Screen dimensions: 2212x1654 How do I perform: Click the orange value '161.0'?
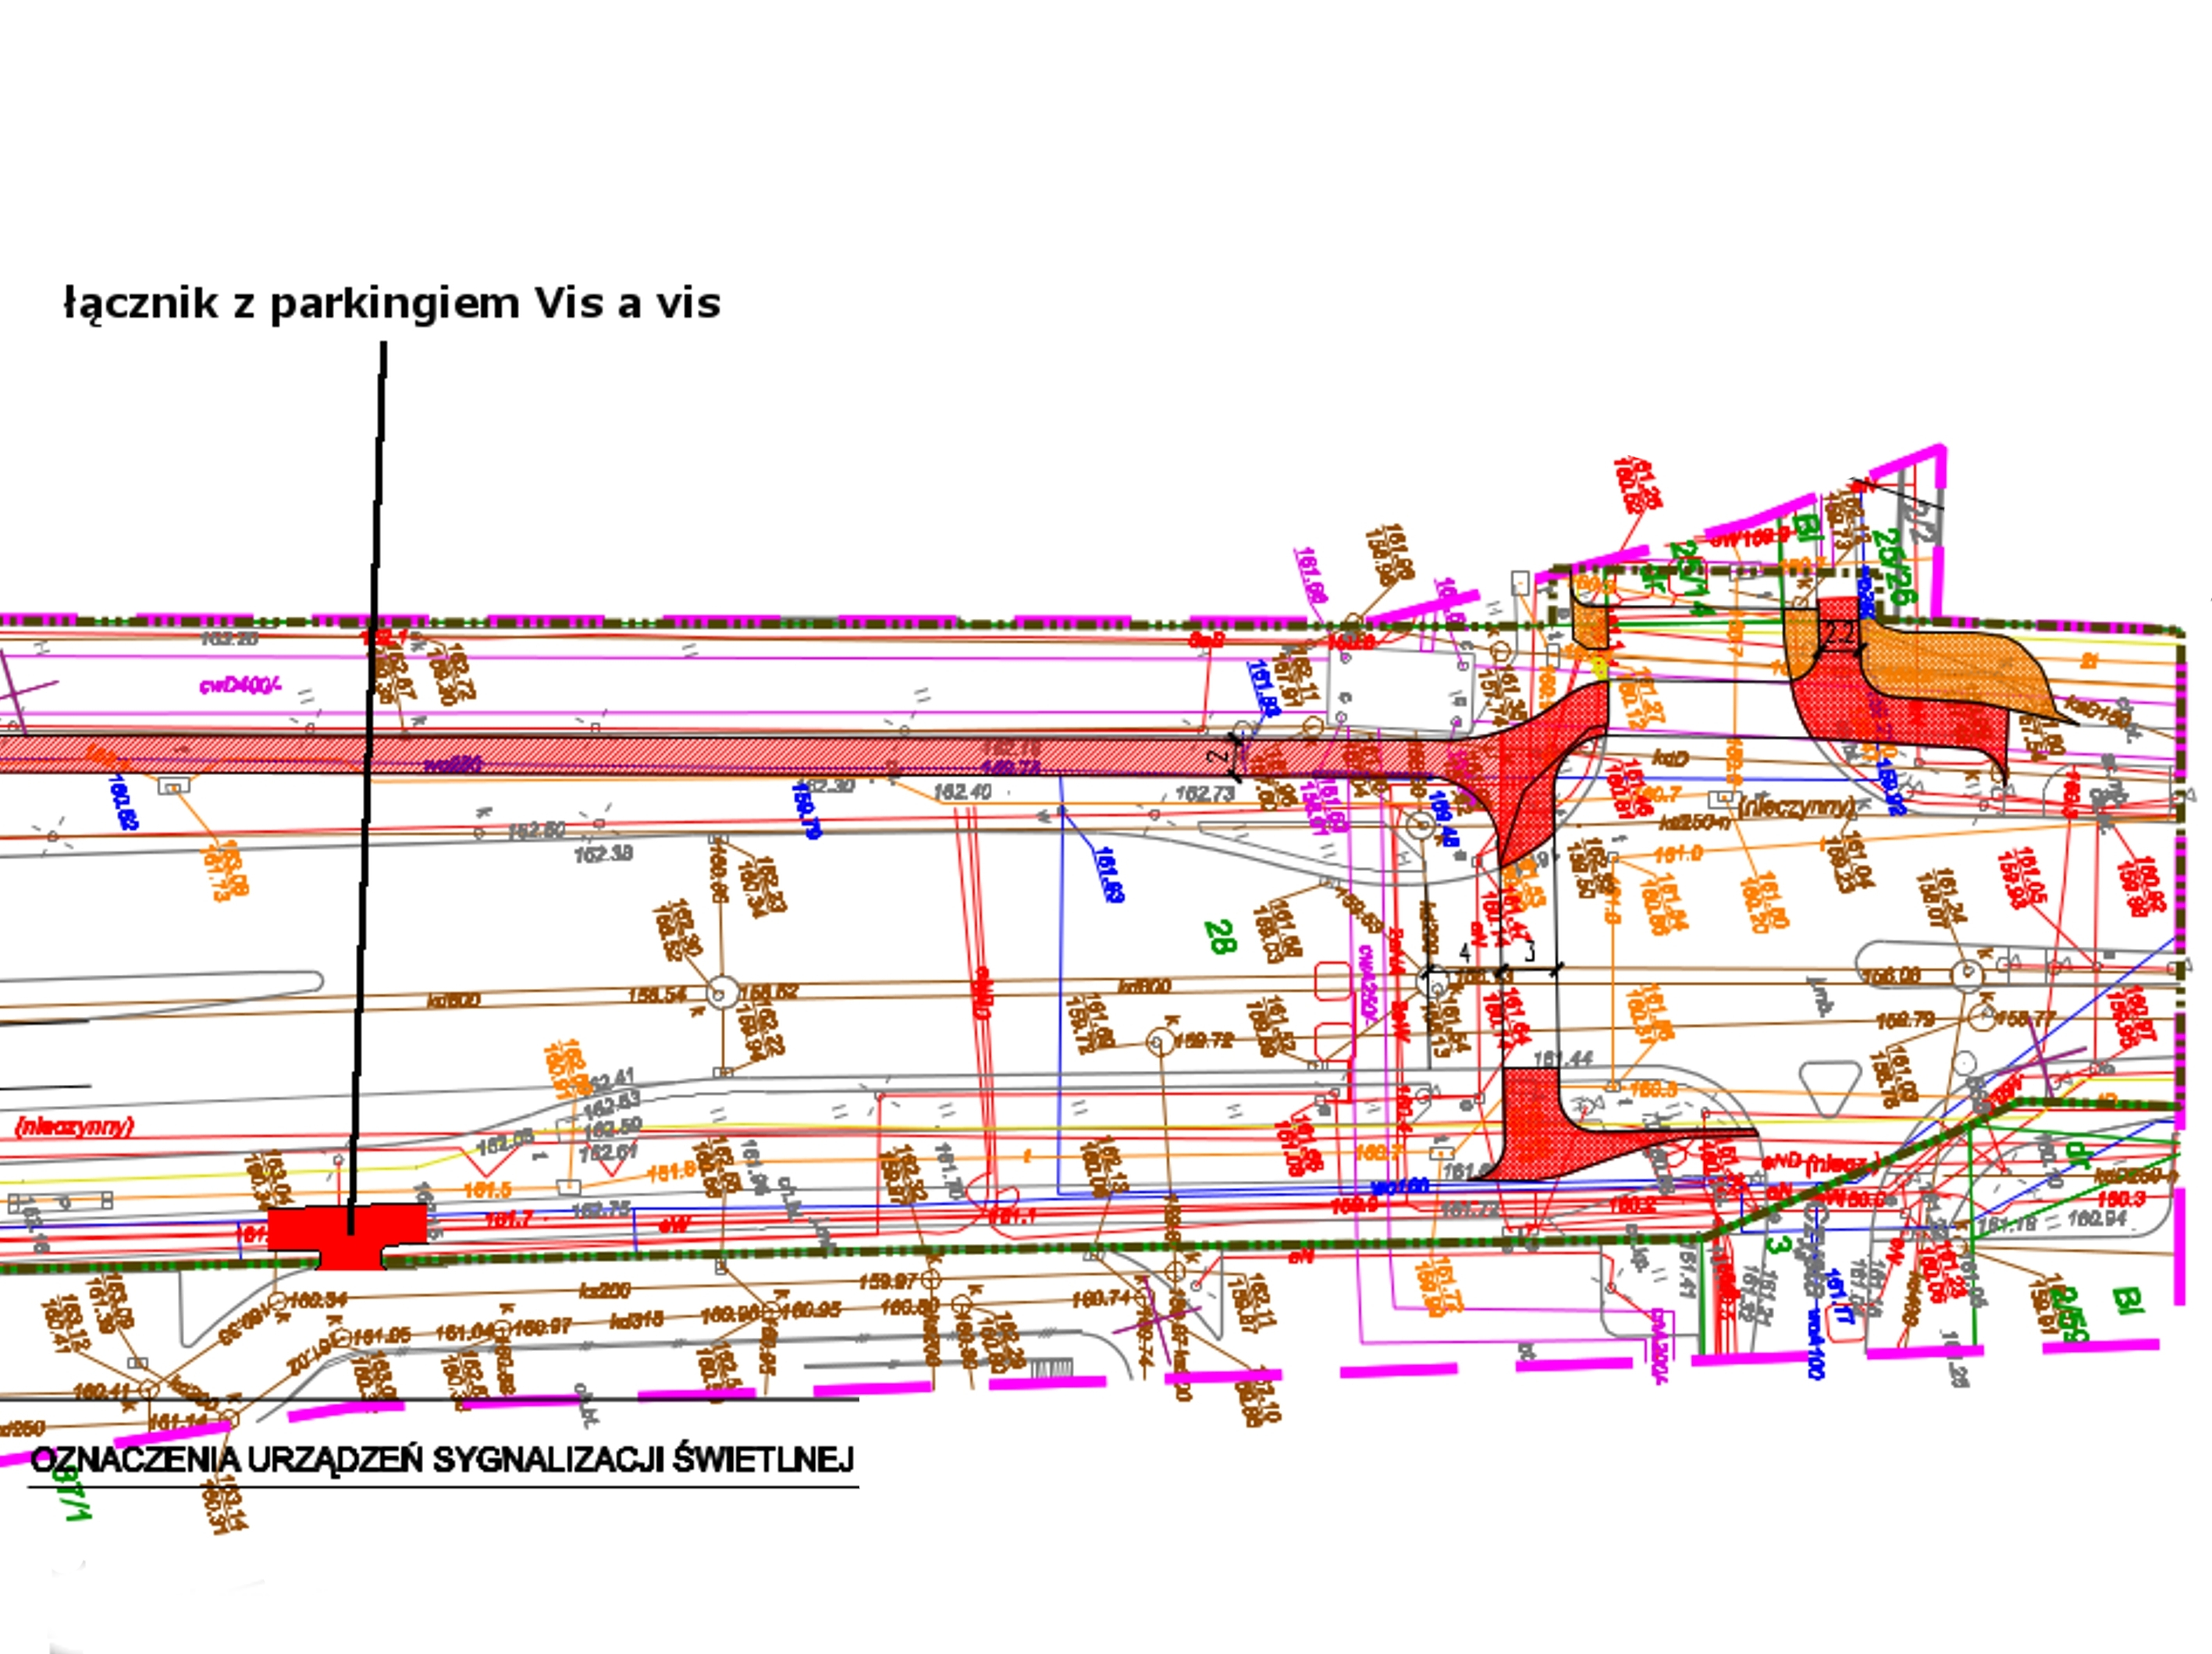coord(1678,854)
